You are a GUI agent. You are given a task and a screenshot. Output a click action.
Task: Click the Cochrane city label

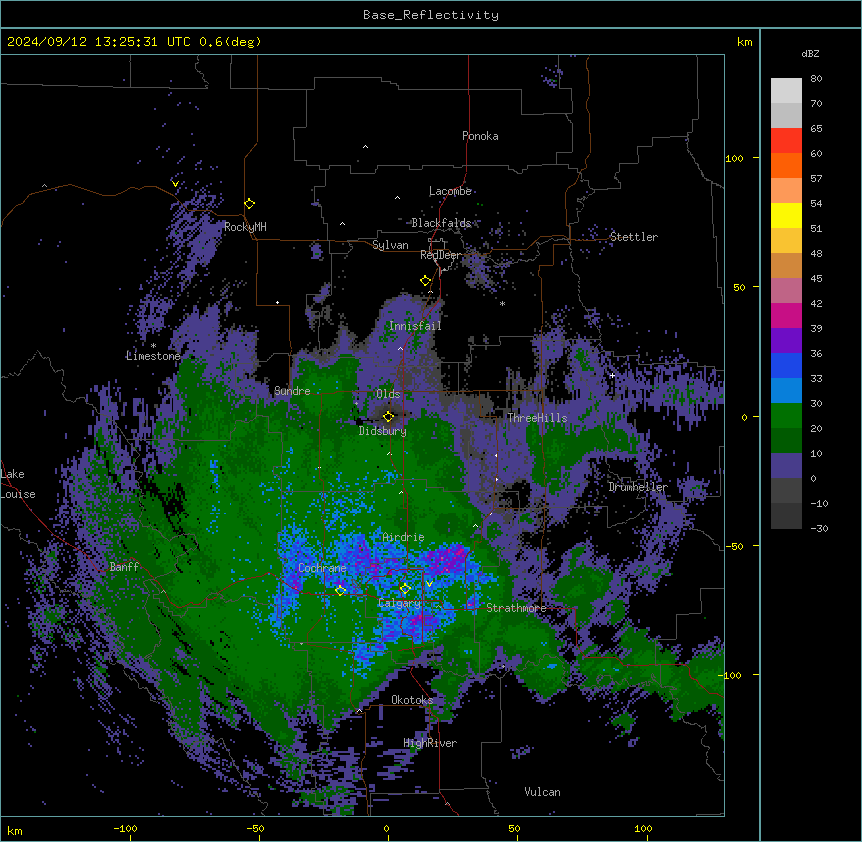(x=322, y=568)
